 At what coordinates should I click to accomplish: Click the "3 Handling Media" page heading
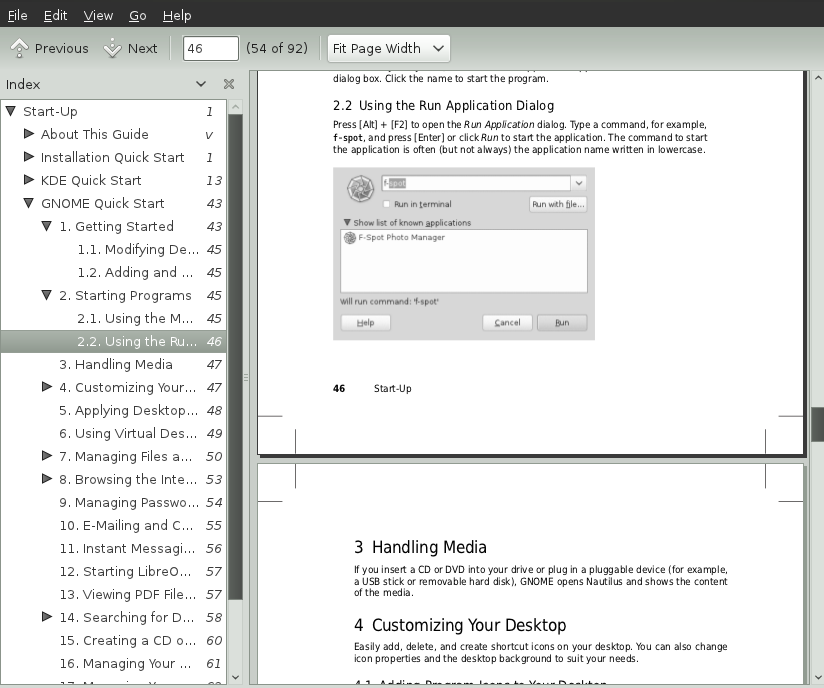420,547
